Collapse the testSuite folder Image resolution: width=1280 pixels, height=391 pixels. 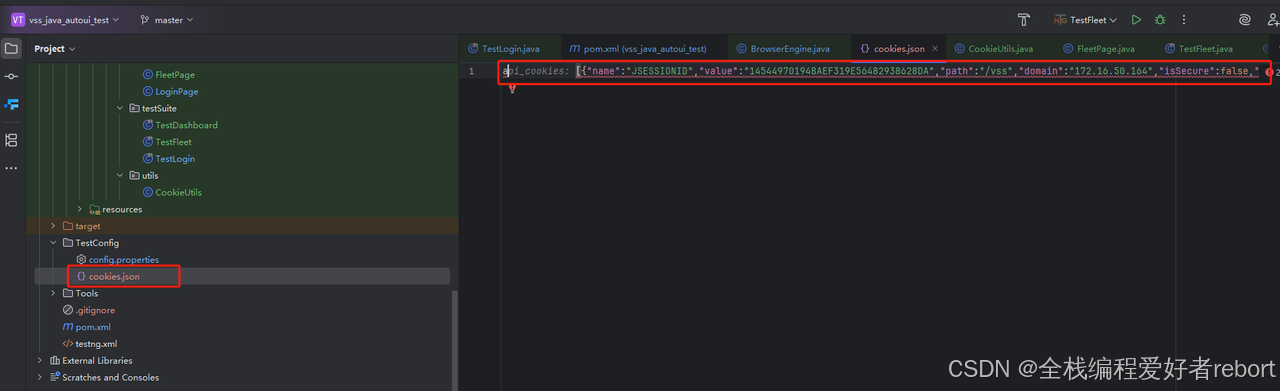[x=120, y=108]
